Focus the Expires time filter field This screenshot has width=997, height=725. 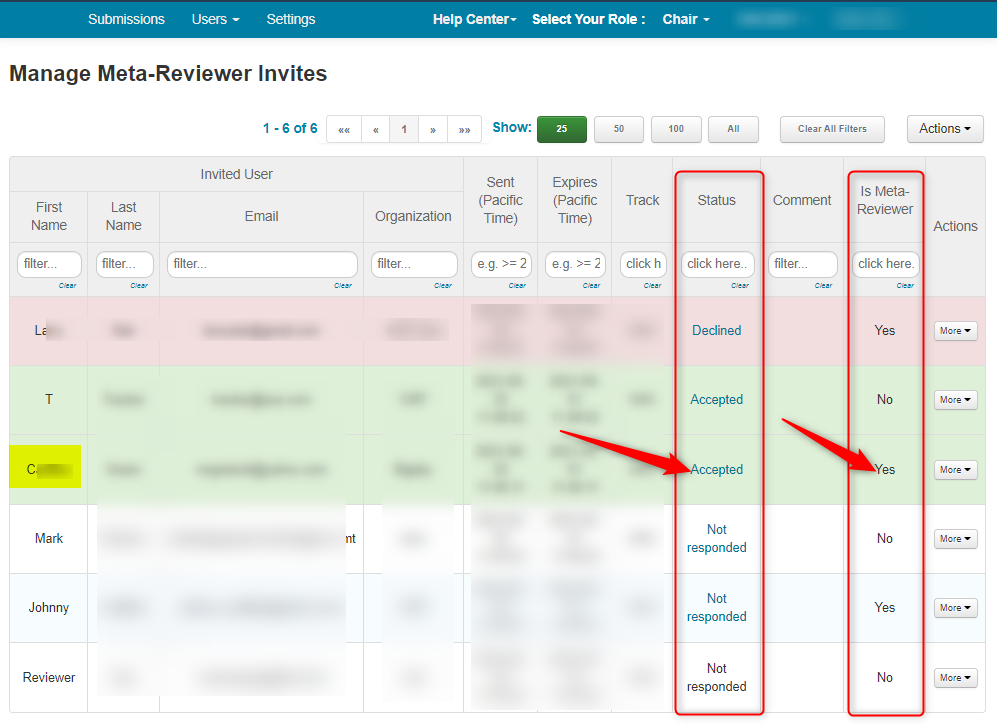575,264
